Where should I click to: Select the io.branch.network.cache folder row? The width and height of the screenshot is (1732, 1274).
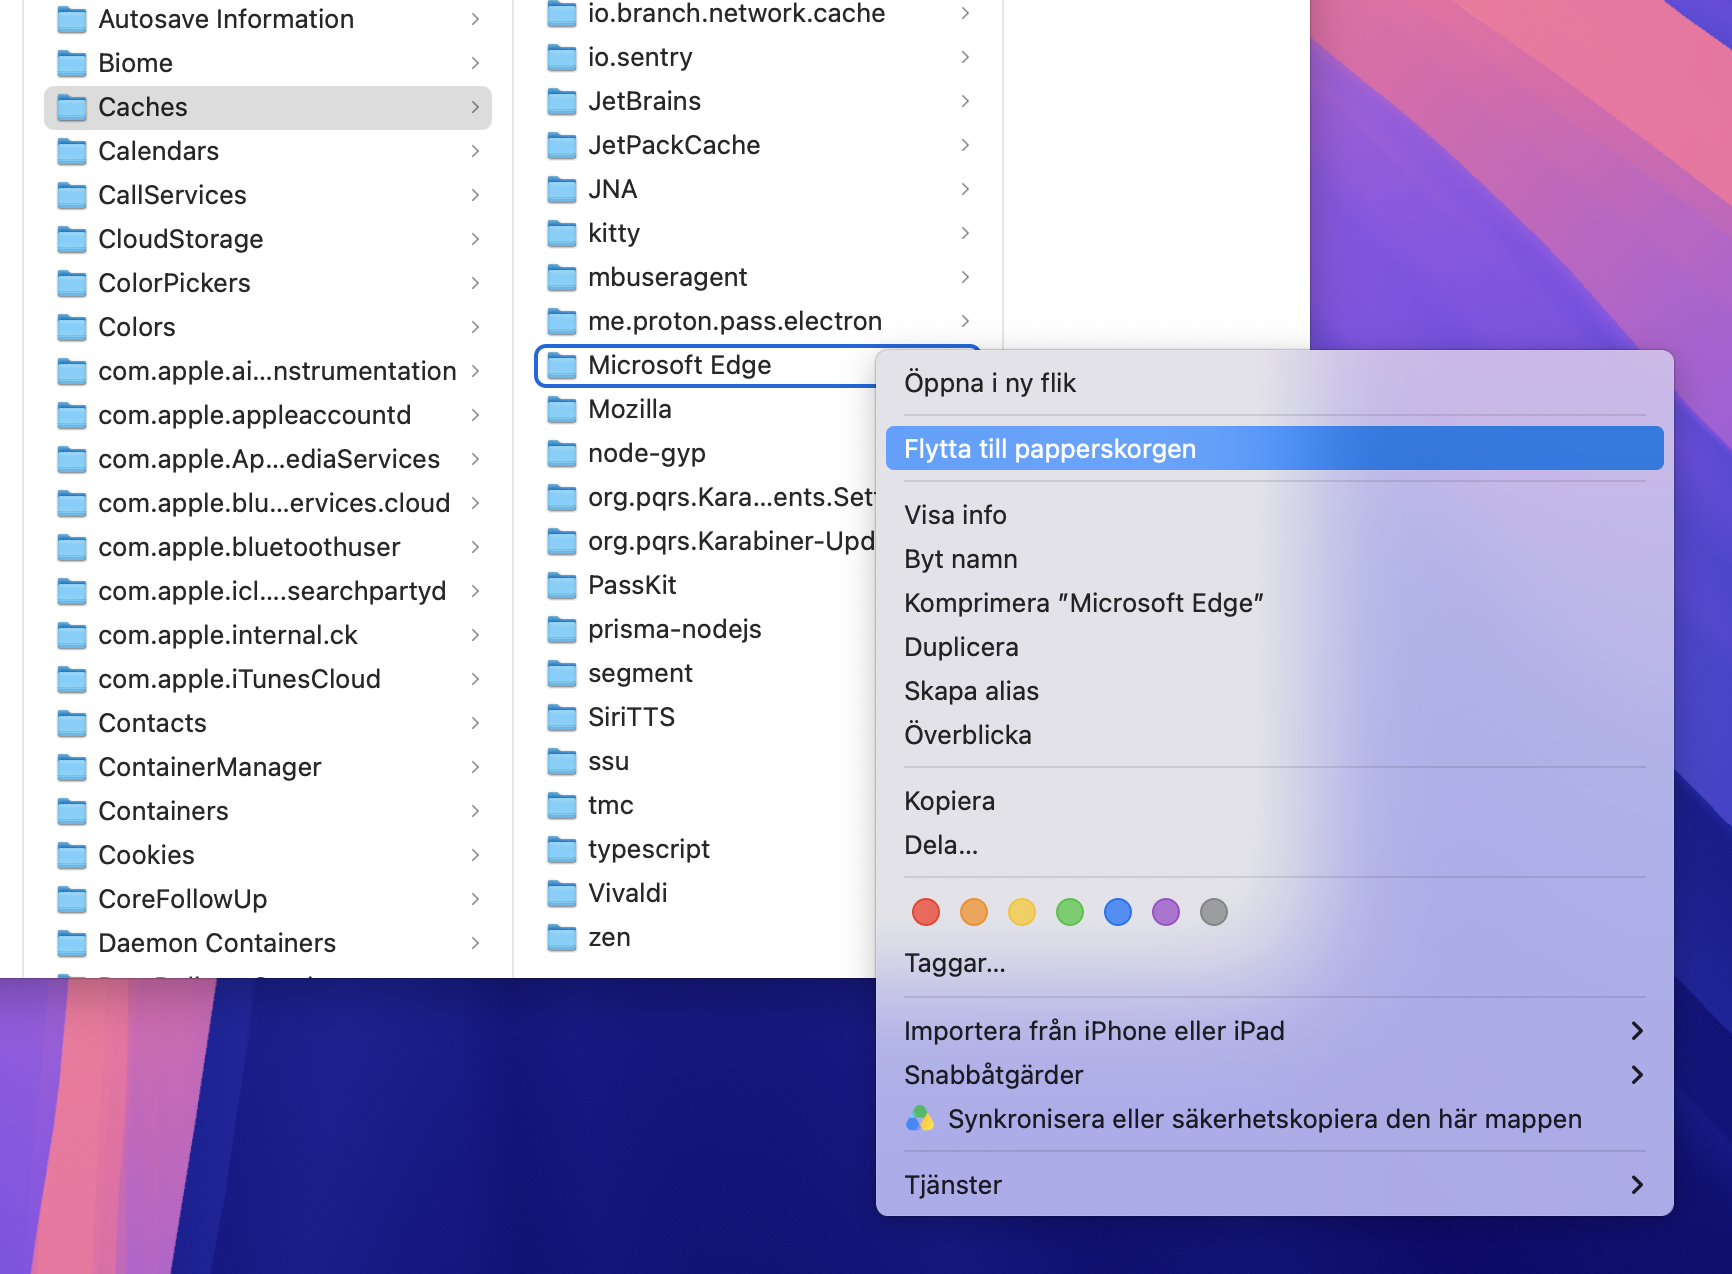pos(758,14)
